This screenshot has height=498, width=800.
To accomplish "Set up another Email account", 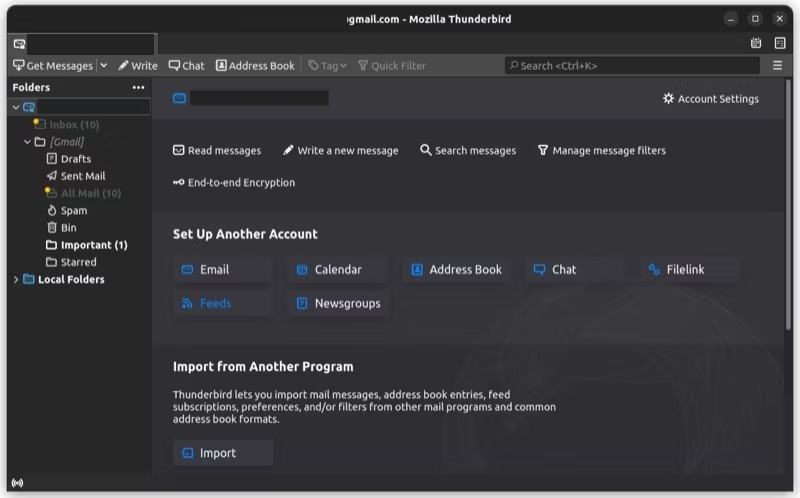I will point(223,269).
